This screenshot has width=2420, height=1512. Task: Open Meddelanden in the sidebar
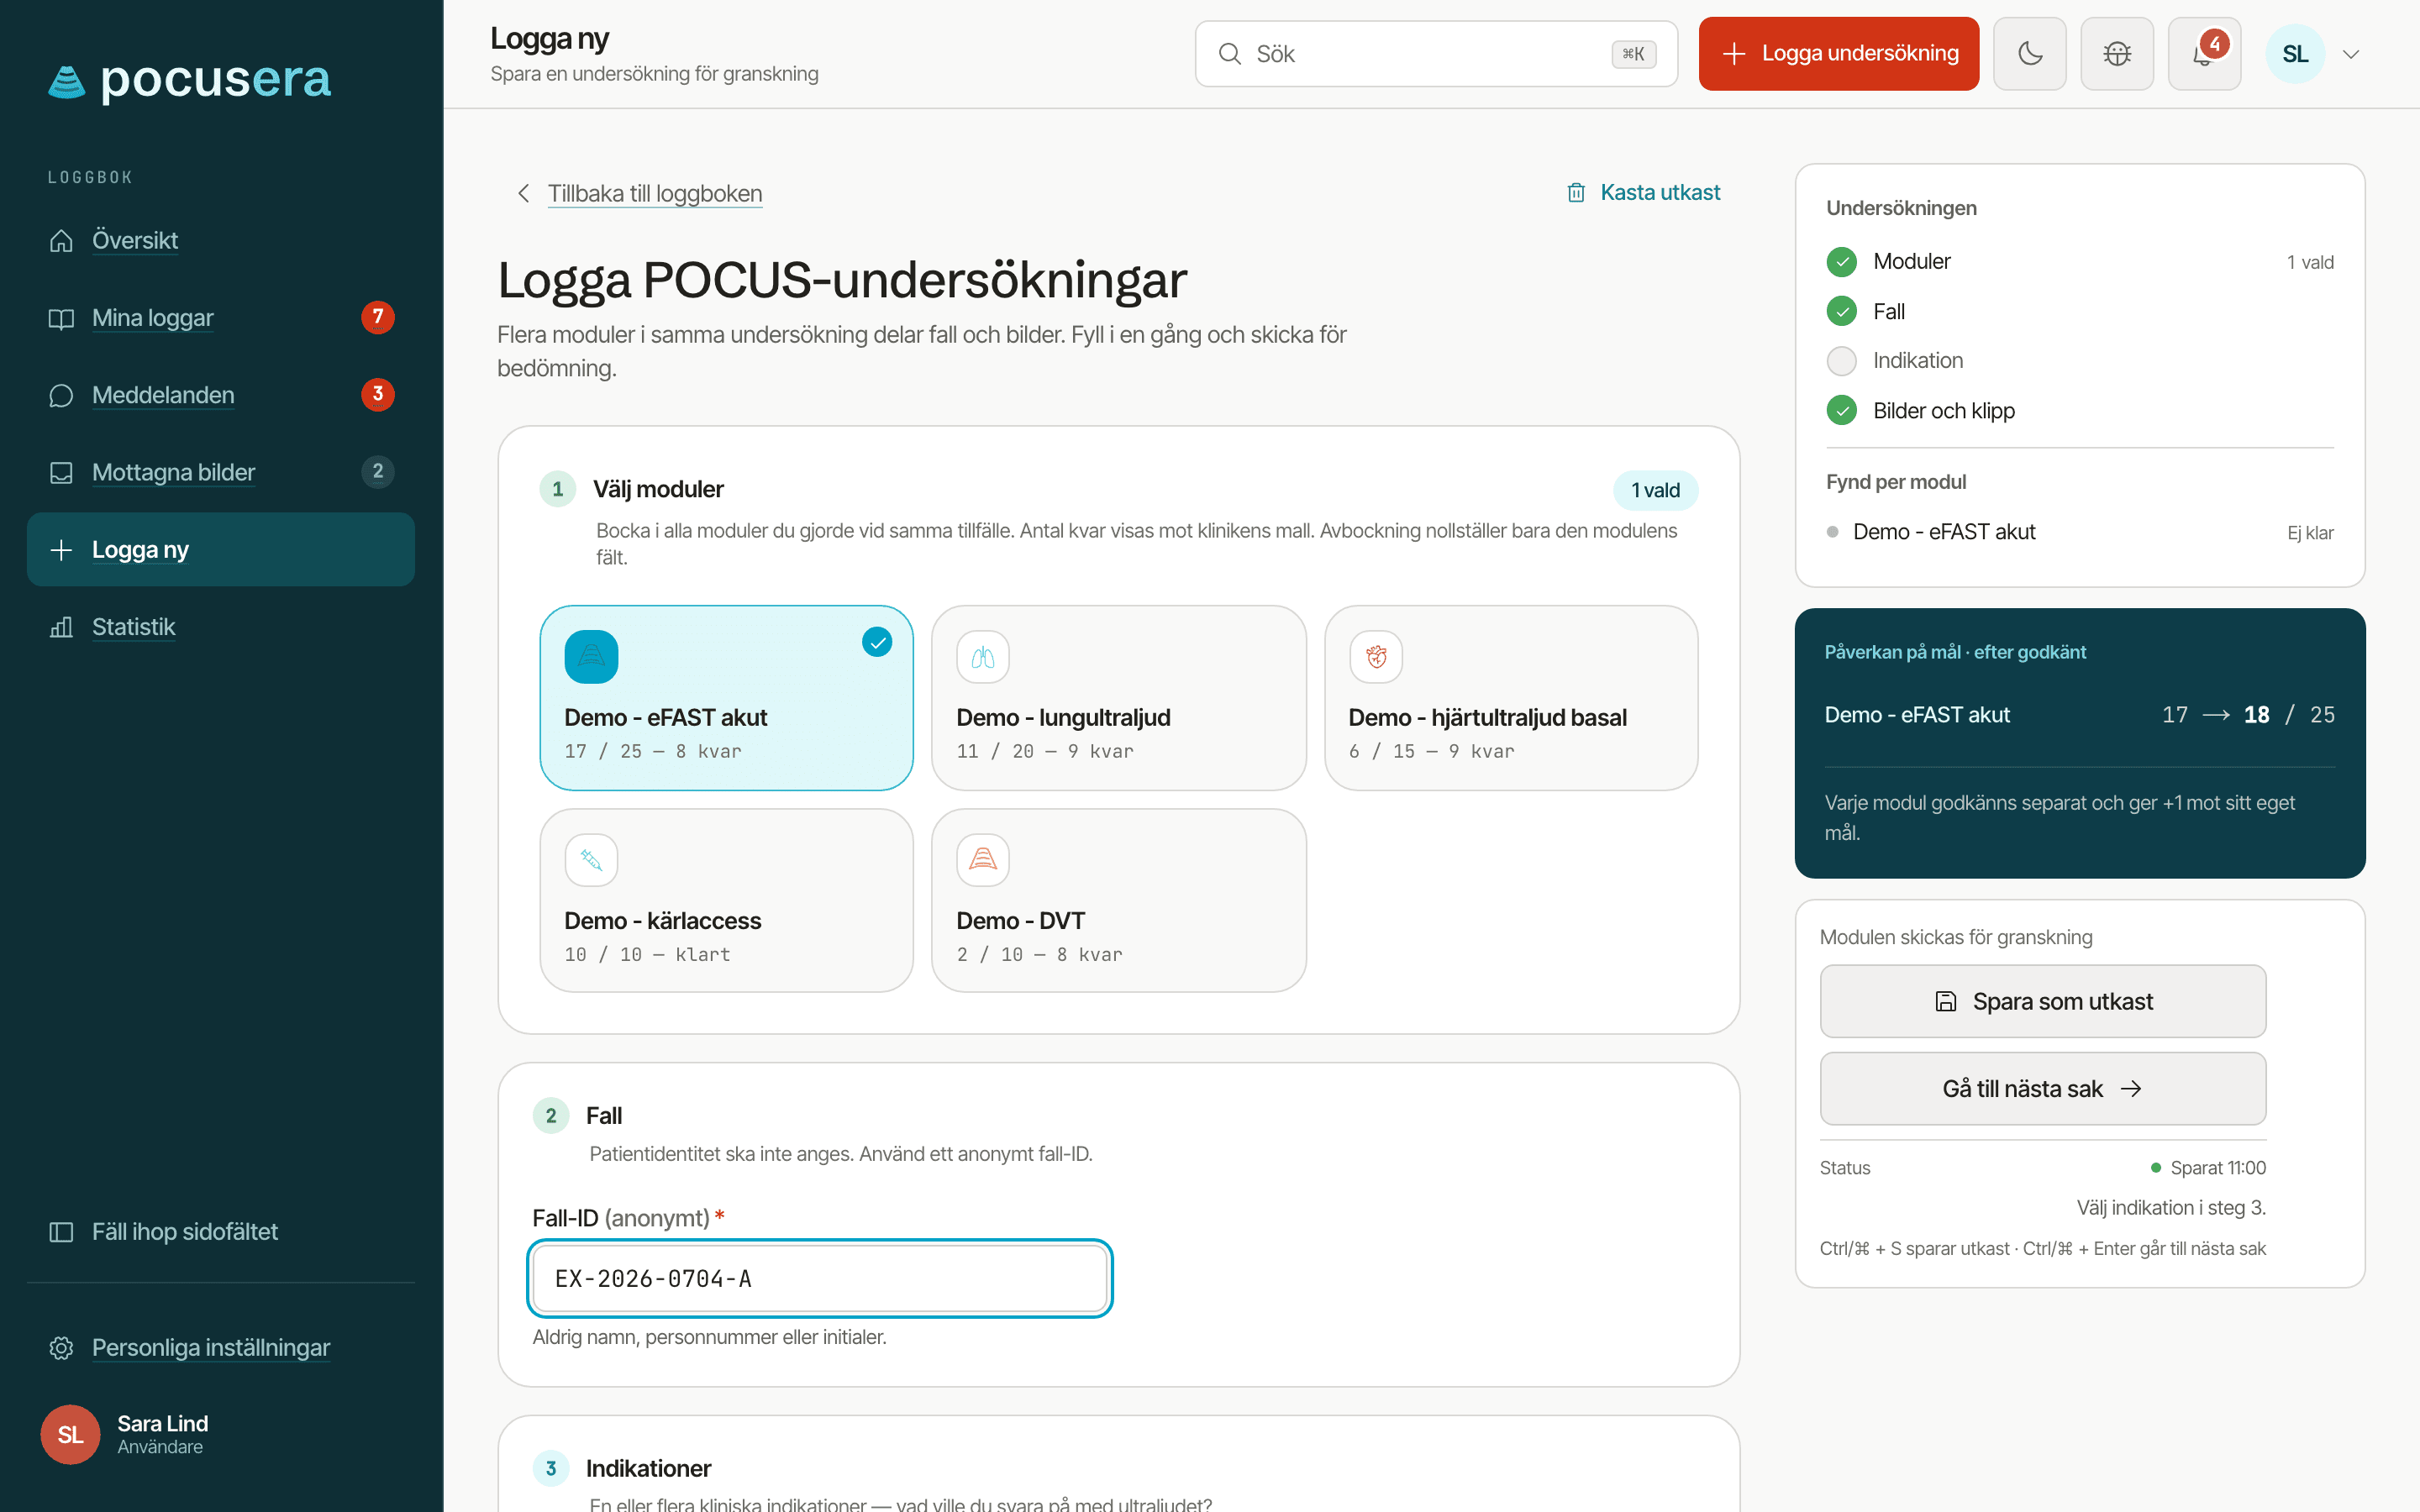(220, 395)
